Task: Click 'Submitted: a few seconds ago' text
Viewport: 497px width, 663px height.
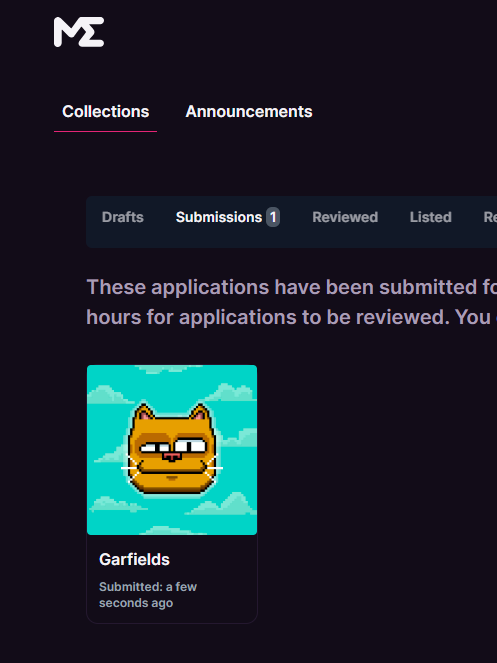Action: coord(148,595)
